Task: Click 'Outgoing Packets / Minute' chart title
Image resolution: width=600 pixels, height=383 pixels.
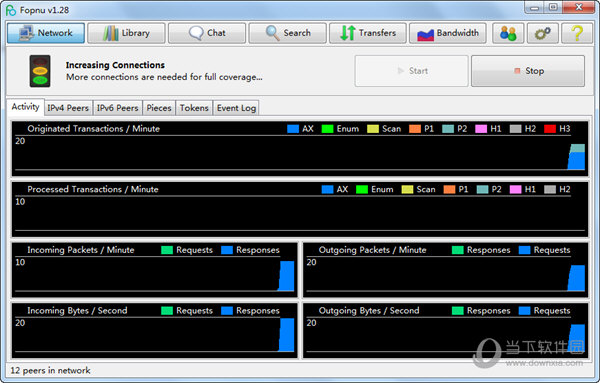Action: pyautogui.click(x=372, y=250)
